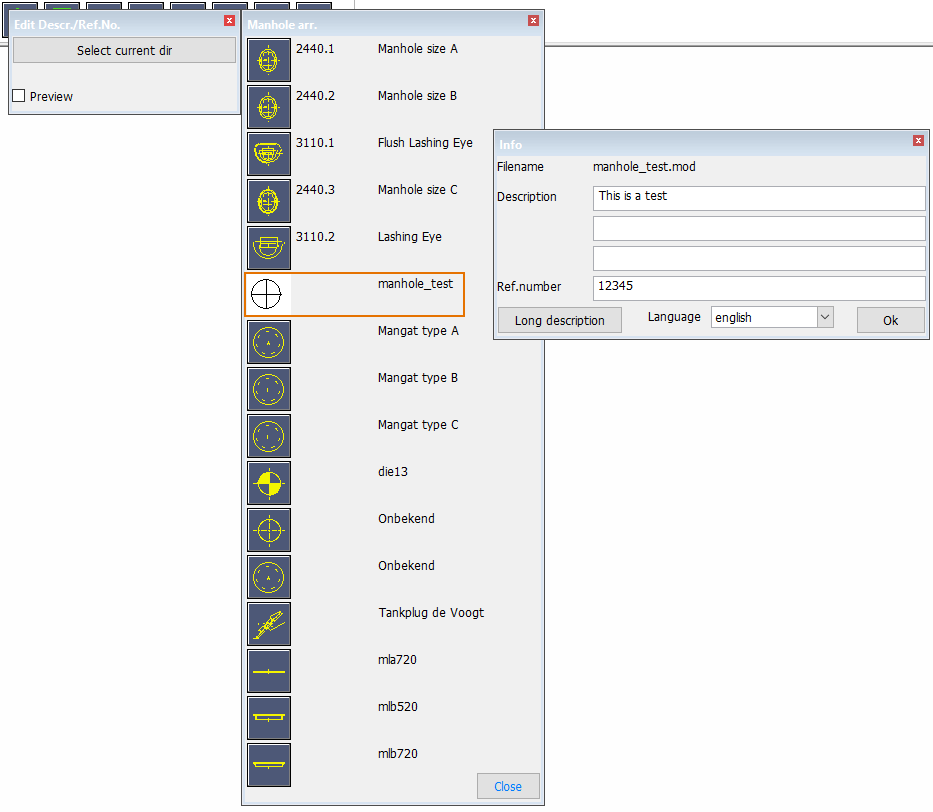Select the Tankplug de Voogt icon

(268, 624)
